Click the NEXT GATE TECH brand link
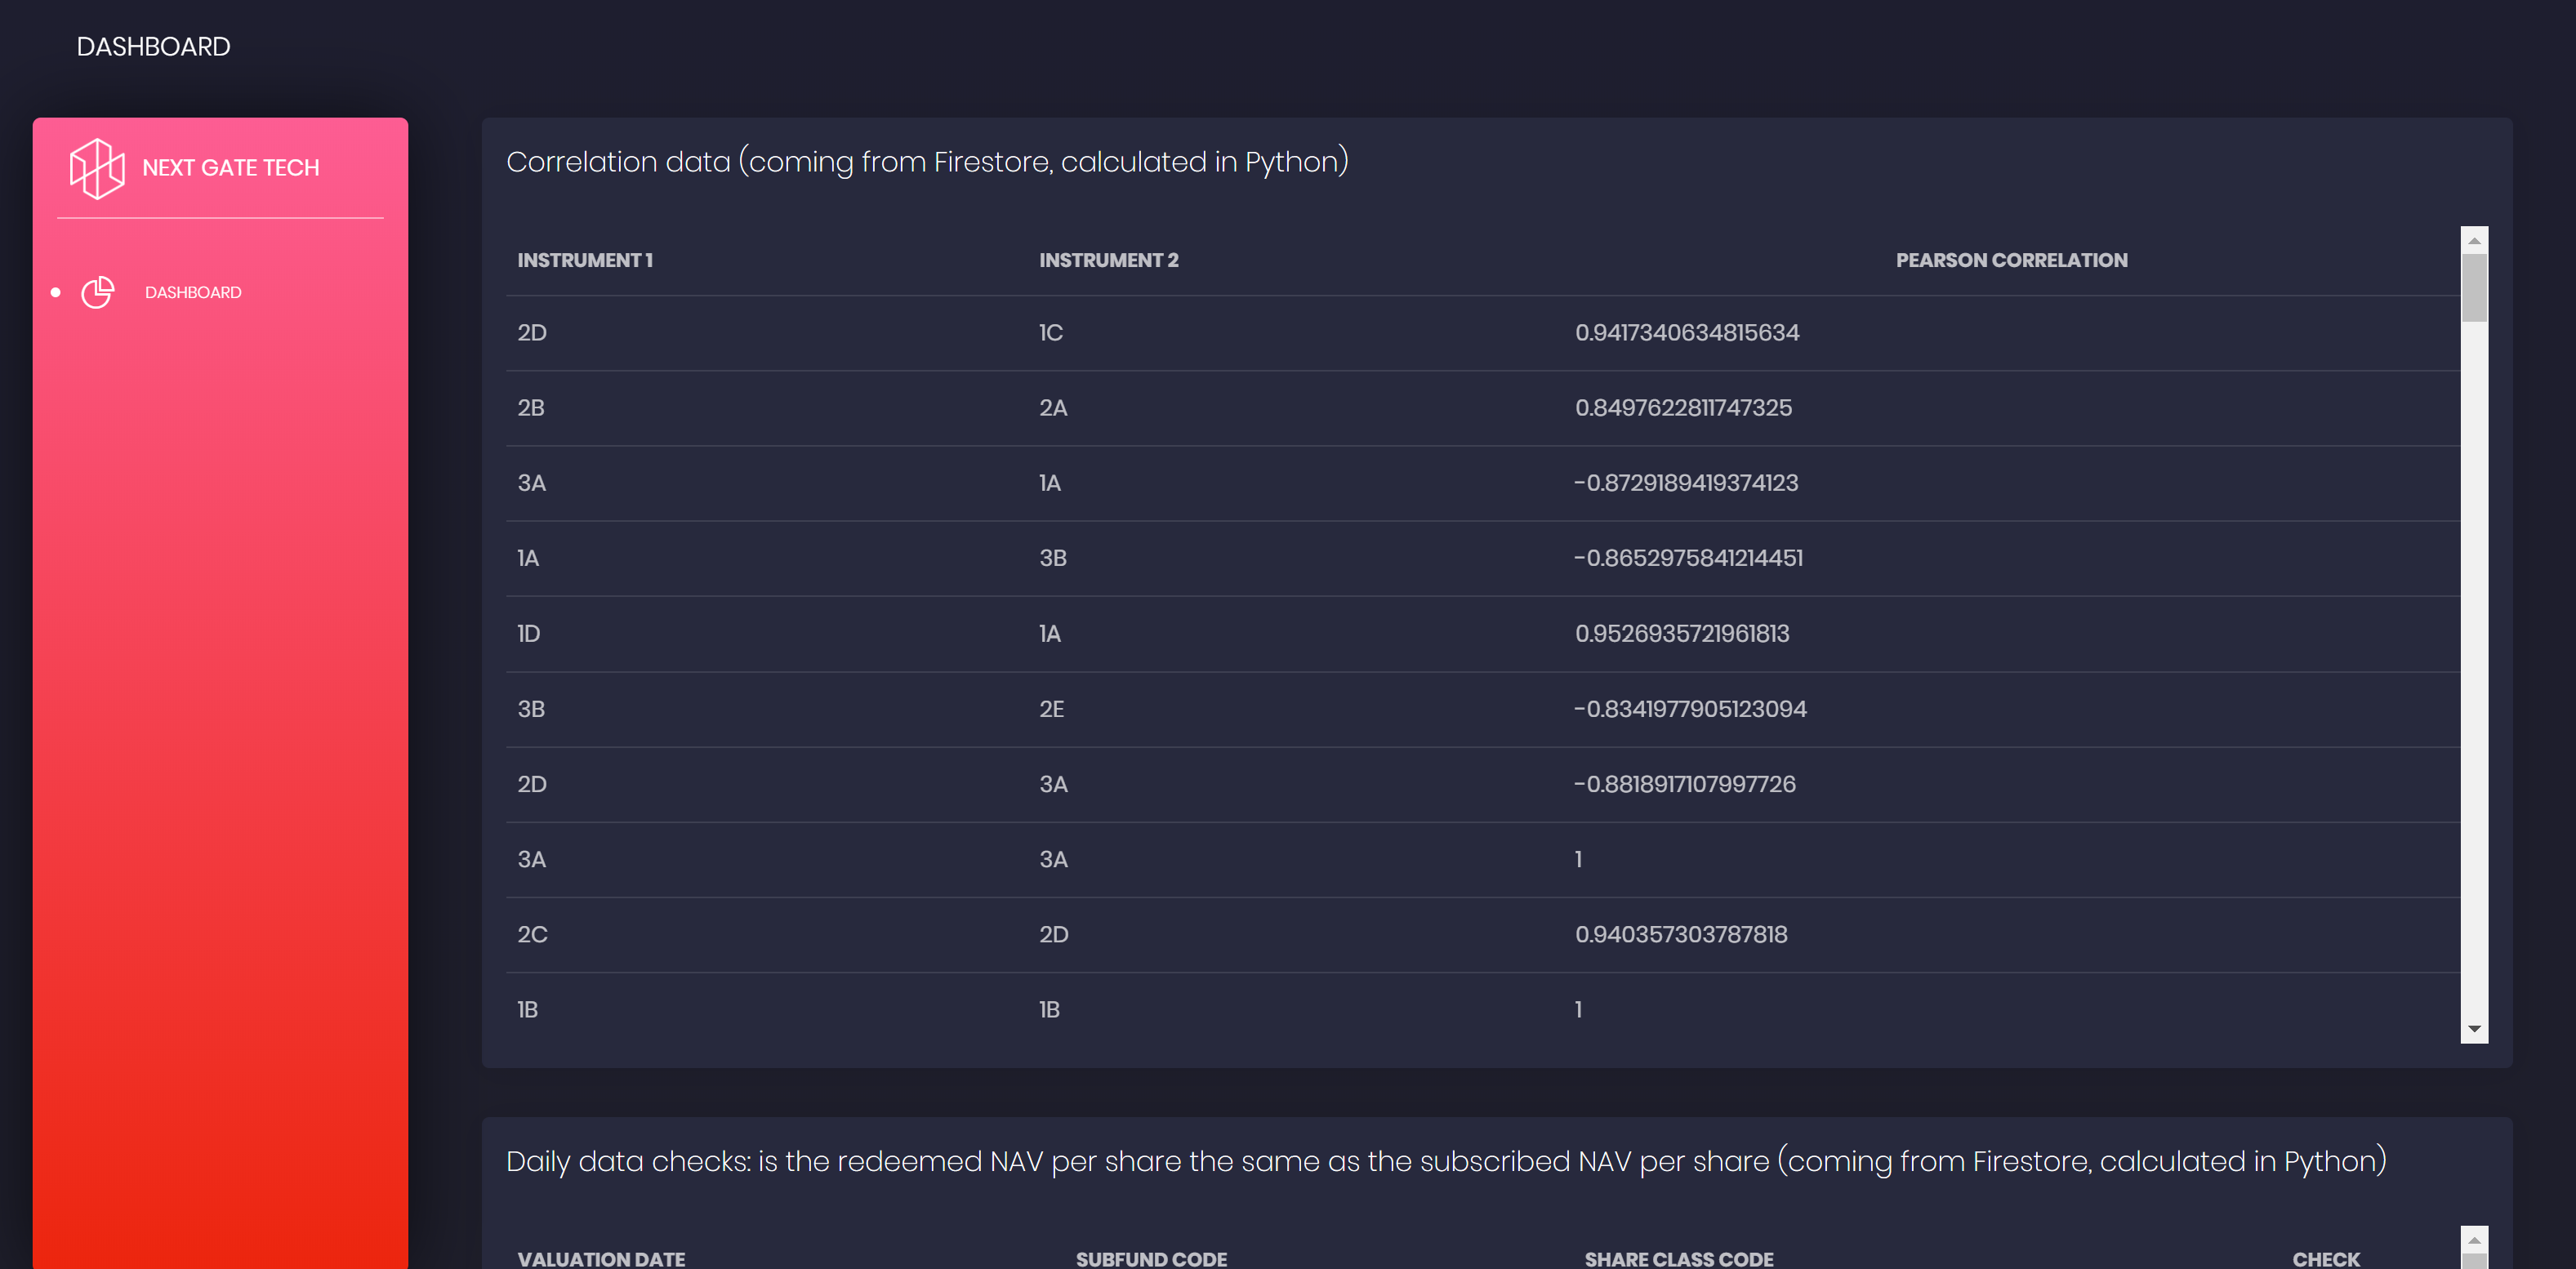This screenshot has height=1269, width=2576. pos(231,168)
